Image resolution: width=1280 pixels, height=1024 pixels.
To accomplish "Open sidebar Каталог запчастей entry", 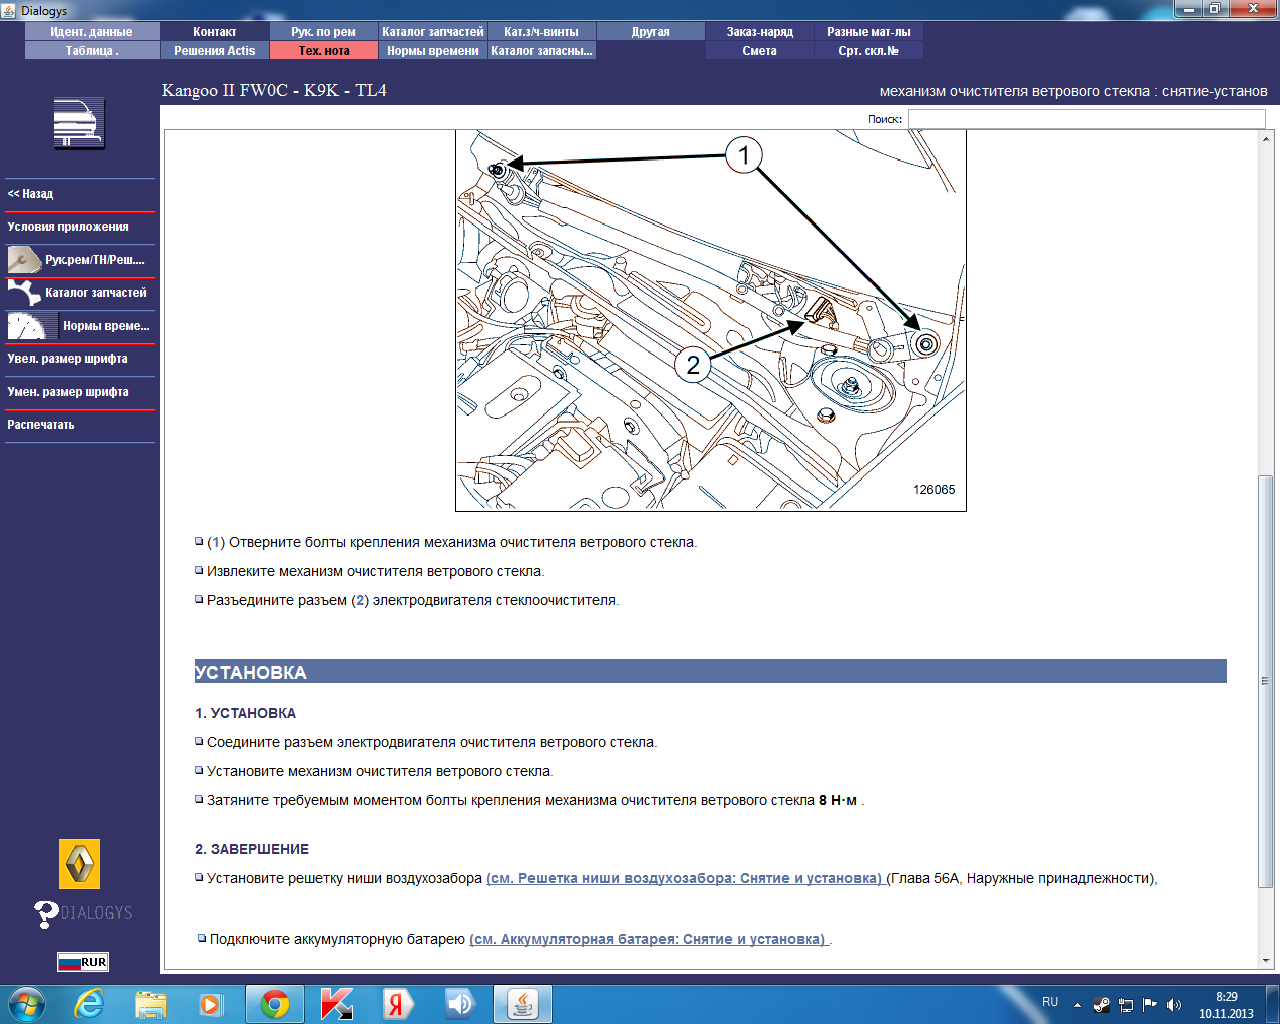I will (x=80, y=293).
